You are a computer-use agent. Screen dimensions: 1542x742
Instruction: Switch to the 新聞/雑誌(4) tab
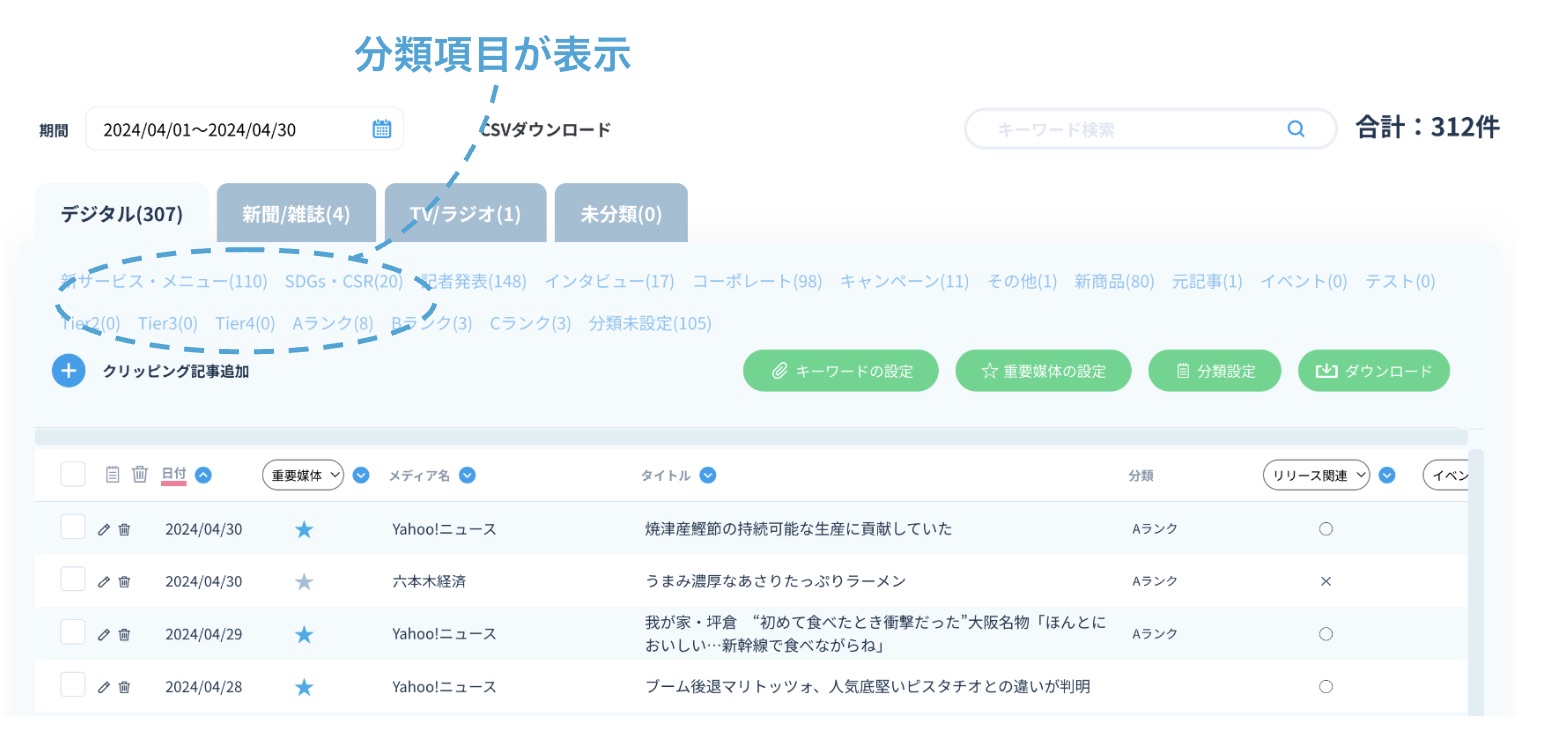(296, 214)
